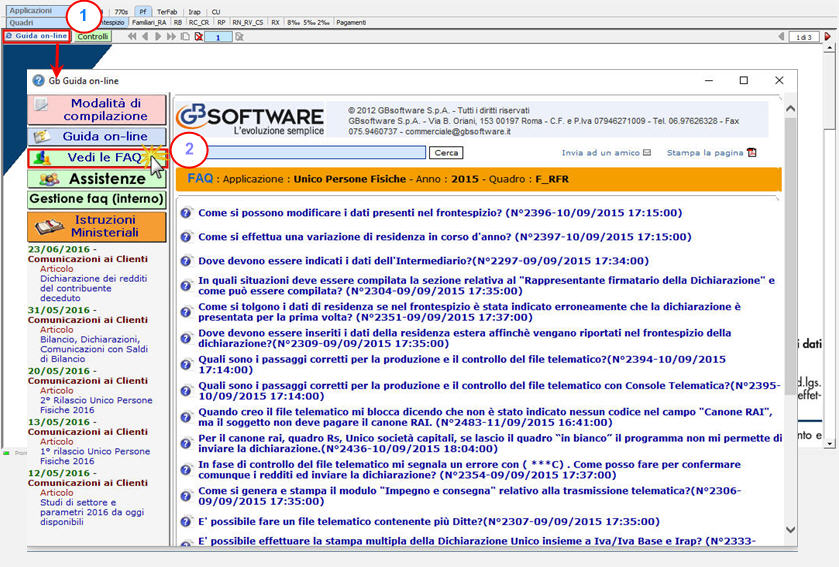
Task: Switch to the TerFab application tab
Action: tap(167, 11)
